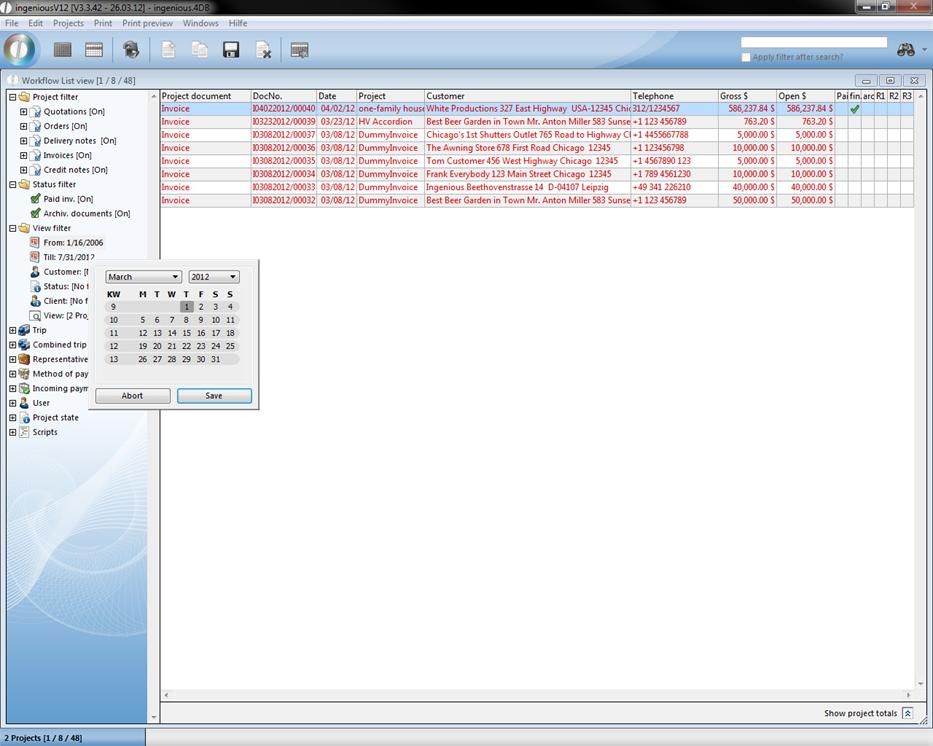This screenshot has width=933, height=746.
Task: Click the copy documents toolbar icon
Action: coord(200,50)
